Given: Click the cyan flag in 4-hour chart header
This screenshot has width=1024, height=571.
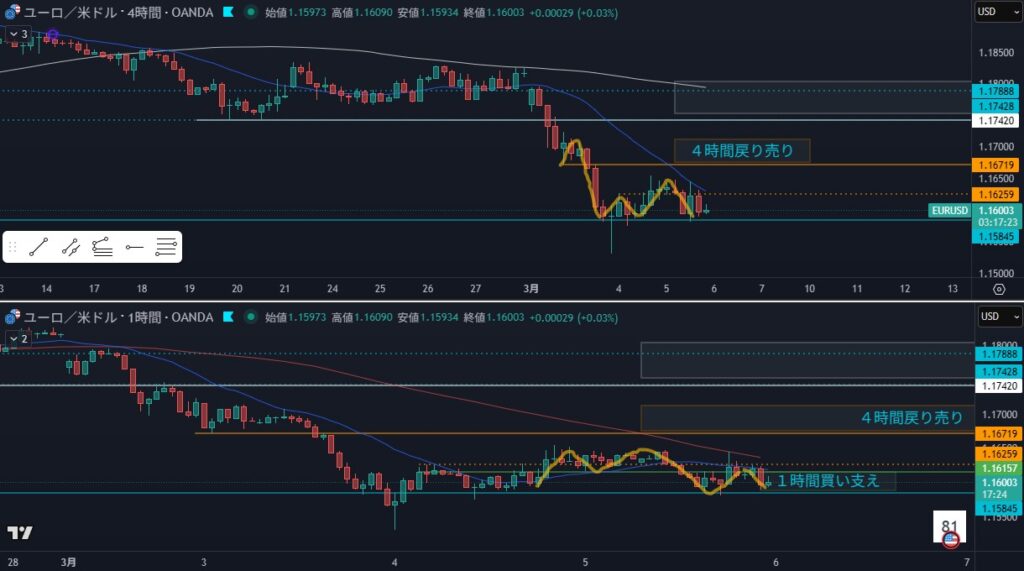Looking at the screenshot, I should click(229, 12).
